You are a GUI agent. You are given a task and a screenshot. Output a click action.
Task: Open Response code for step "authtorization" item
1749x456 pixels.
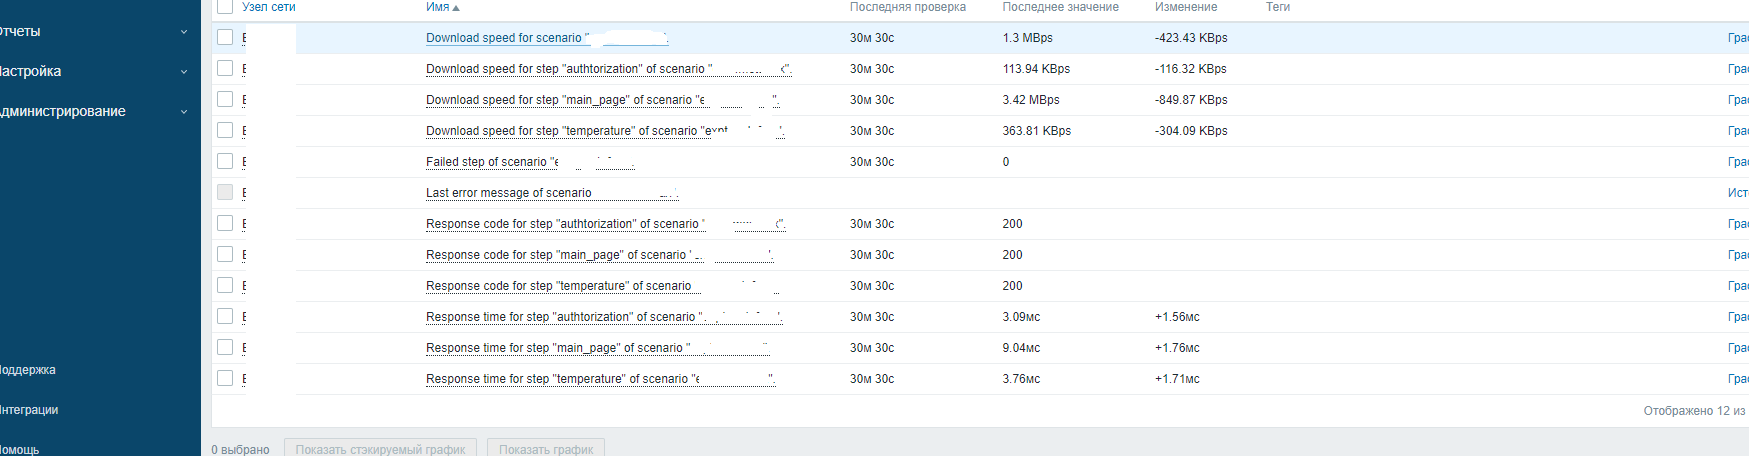(562, 224)
